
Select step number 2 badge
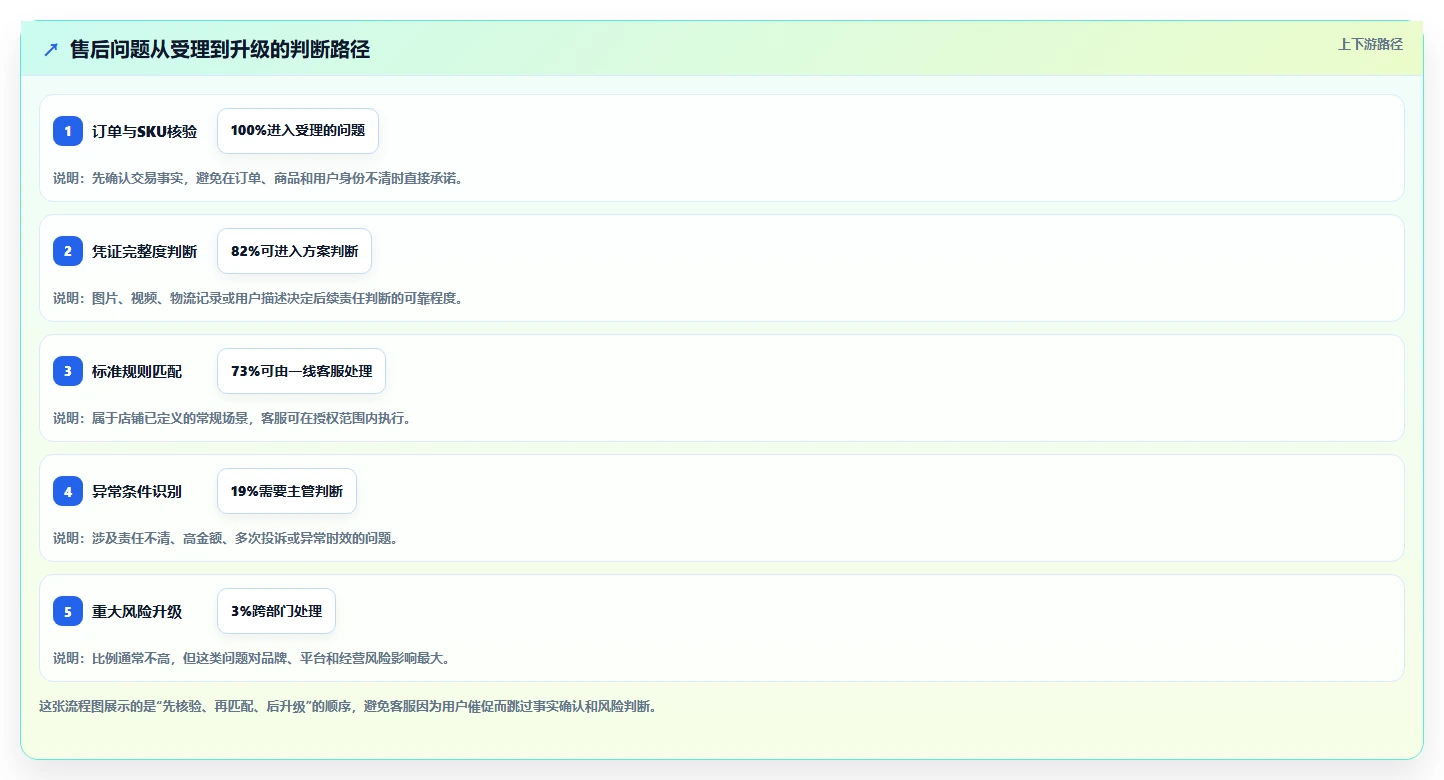tap(68, 251)
